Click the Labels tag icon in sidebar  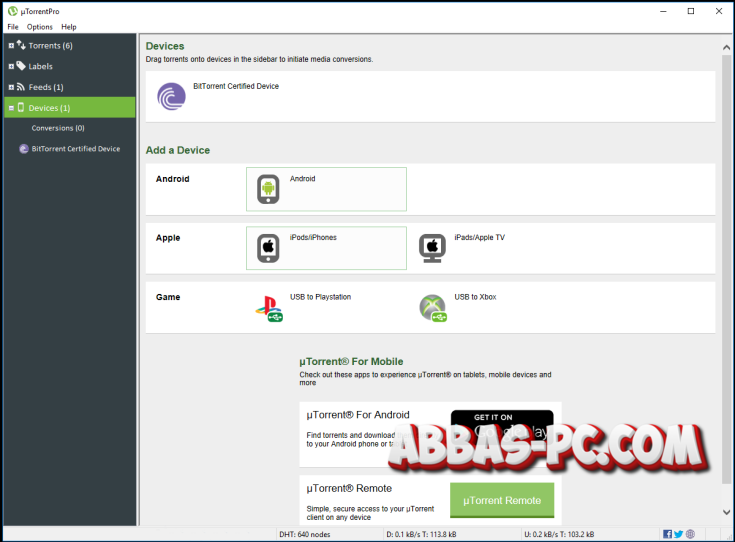pos(21,66)
